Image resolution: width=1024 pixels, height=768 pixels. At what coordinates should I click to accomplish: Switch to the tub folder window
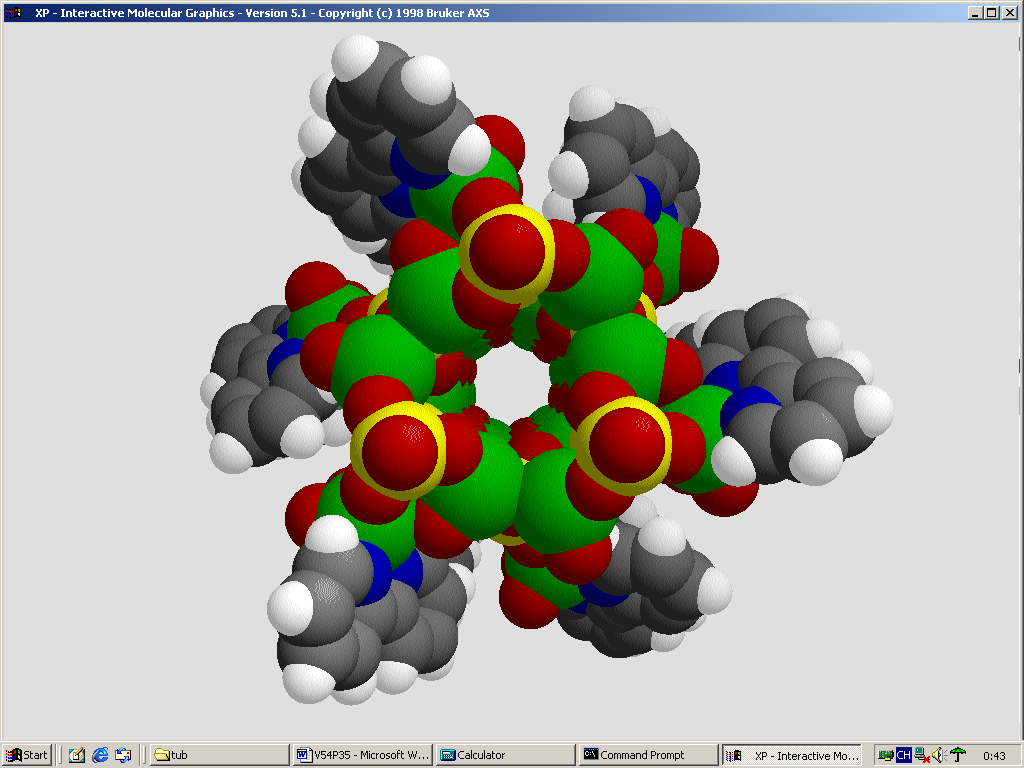coord(219,755)
